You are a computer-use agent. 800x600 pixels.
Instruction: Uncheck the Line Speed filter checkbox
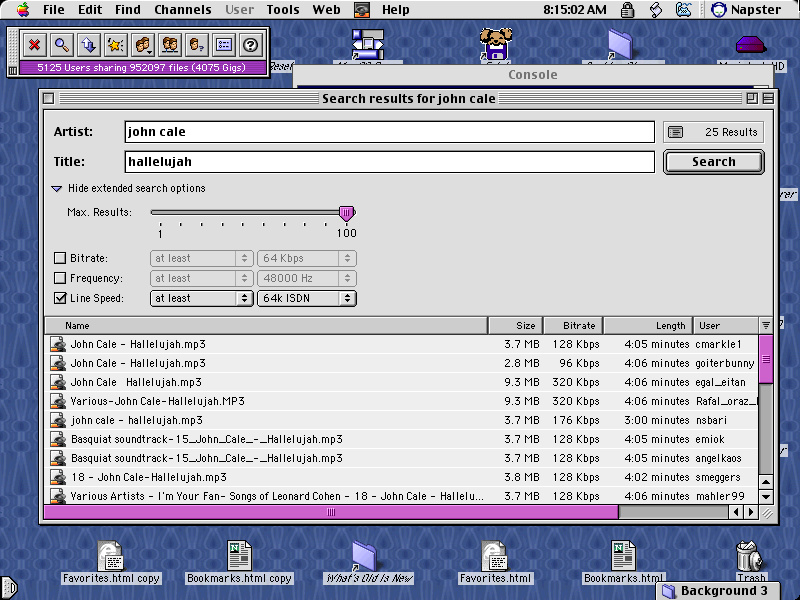point(60,298)
